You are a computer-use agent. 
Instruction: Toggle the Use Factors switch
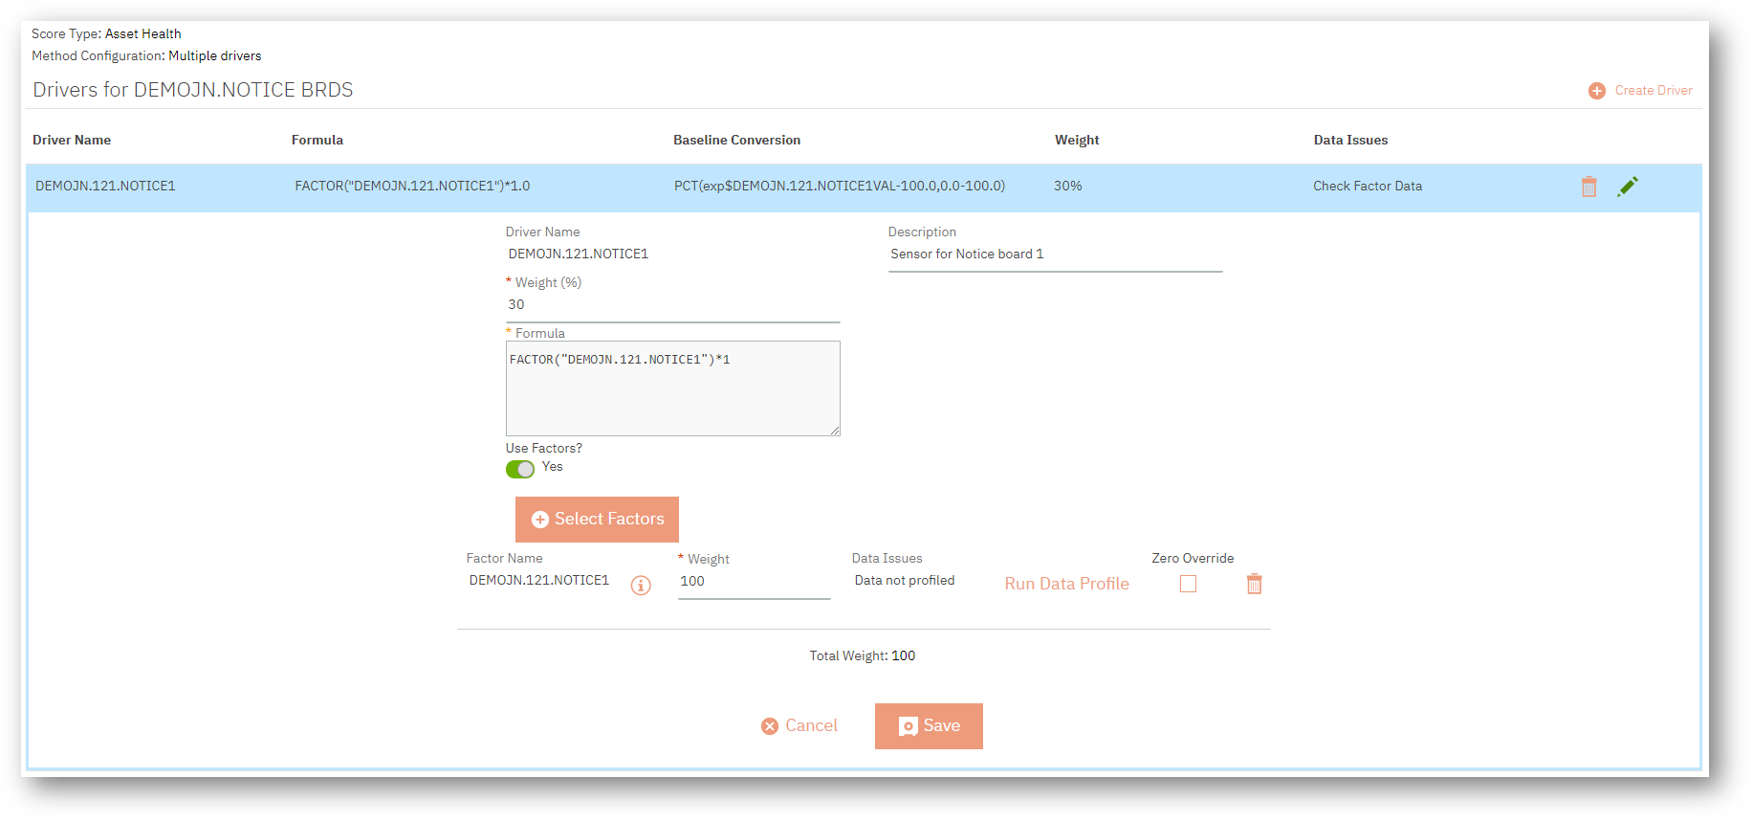(x=520, y=469)
